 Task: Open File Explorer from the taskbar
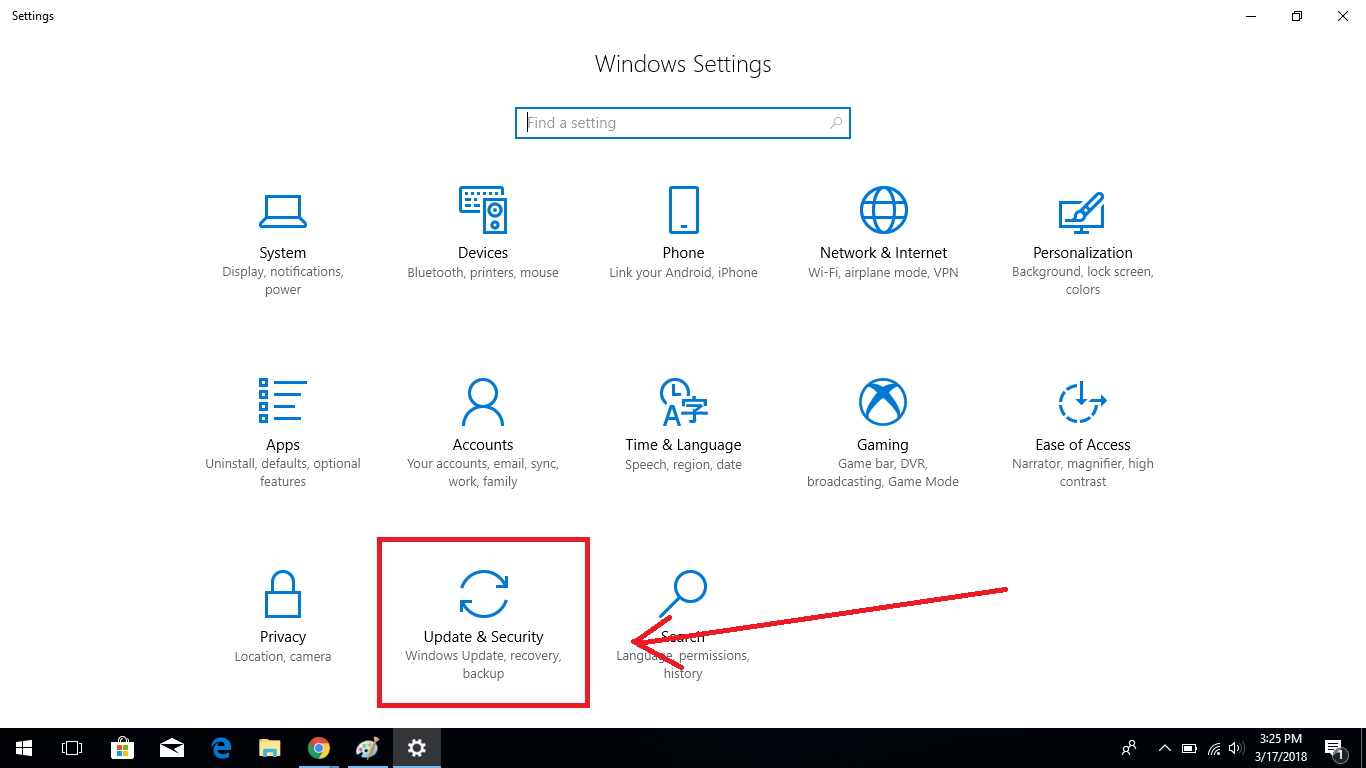coord(270,748)
